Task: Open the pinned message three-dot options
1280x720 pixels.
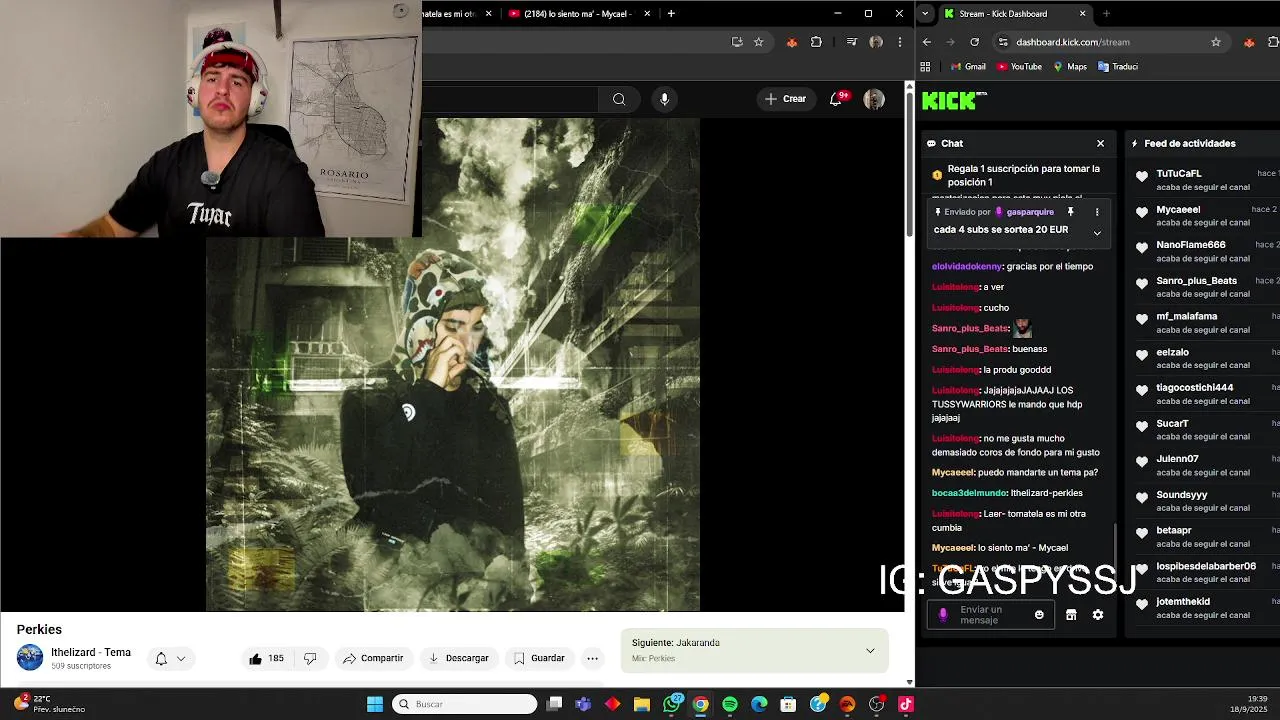Action: [1097, 212]
